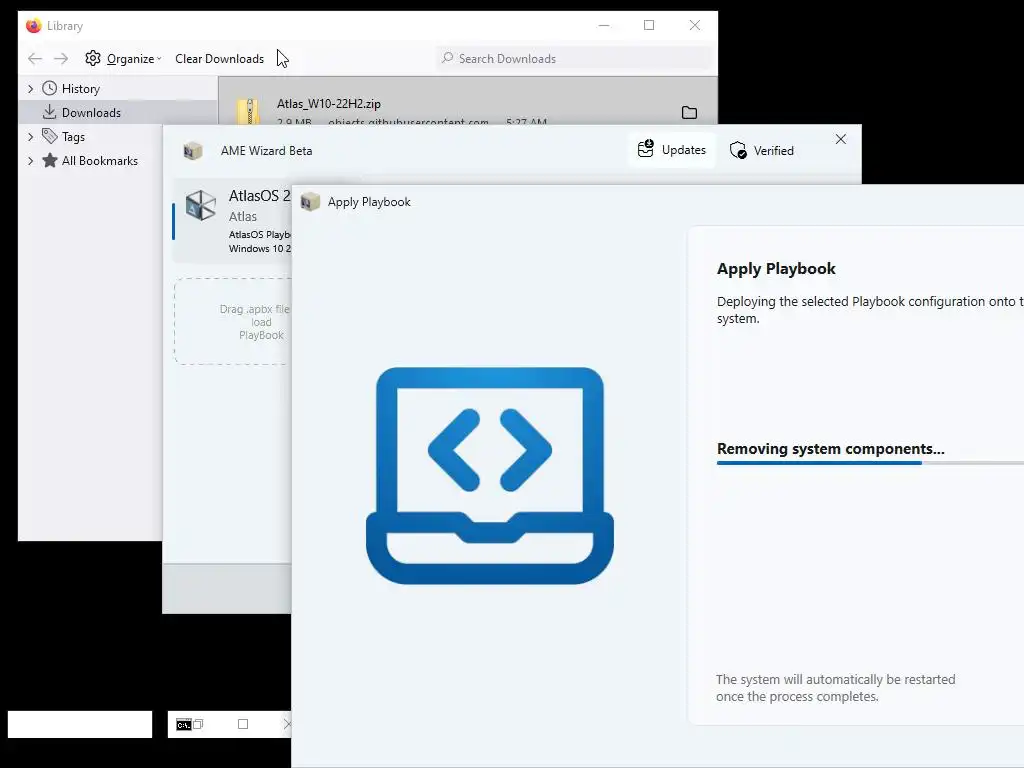Clear Downloads in Library

click(219, 59)
